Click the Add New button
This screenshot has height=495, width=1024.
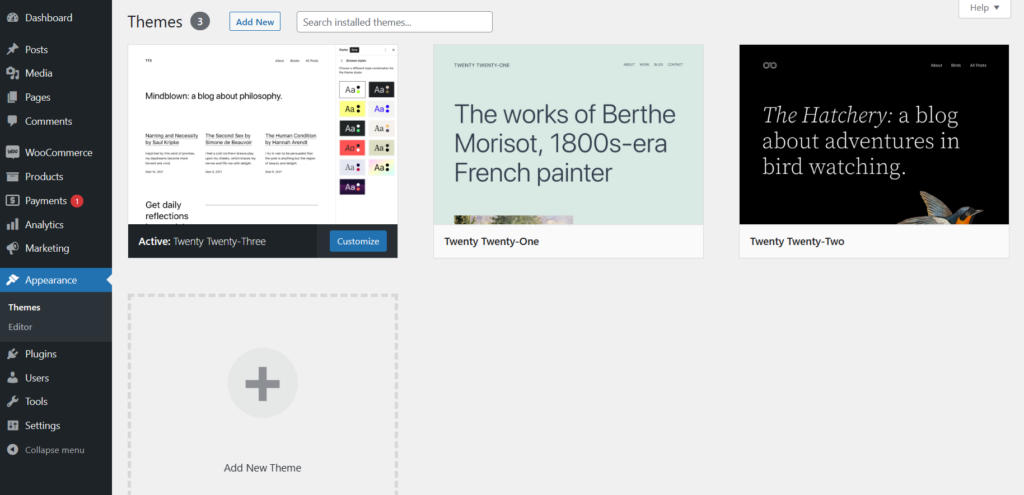[255, 22]
